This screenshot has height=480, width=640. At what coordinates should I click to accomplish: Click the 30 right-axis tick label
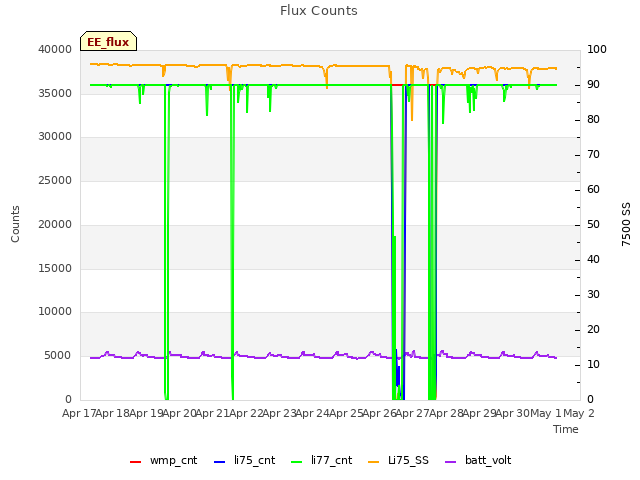coord(593,295)
